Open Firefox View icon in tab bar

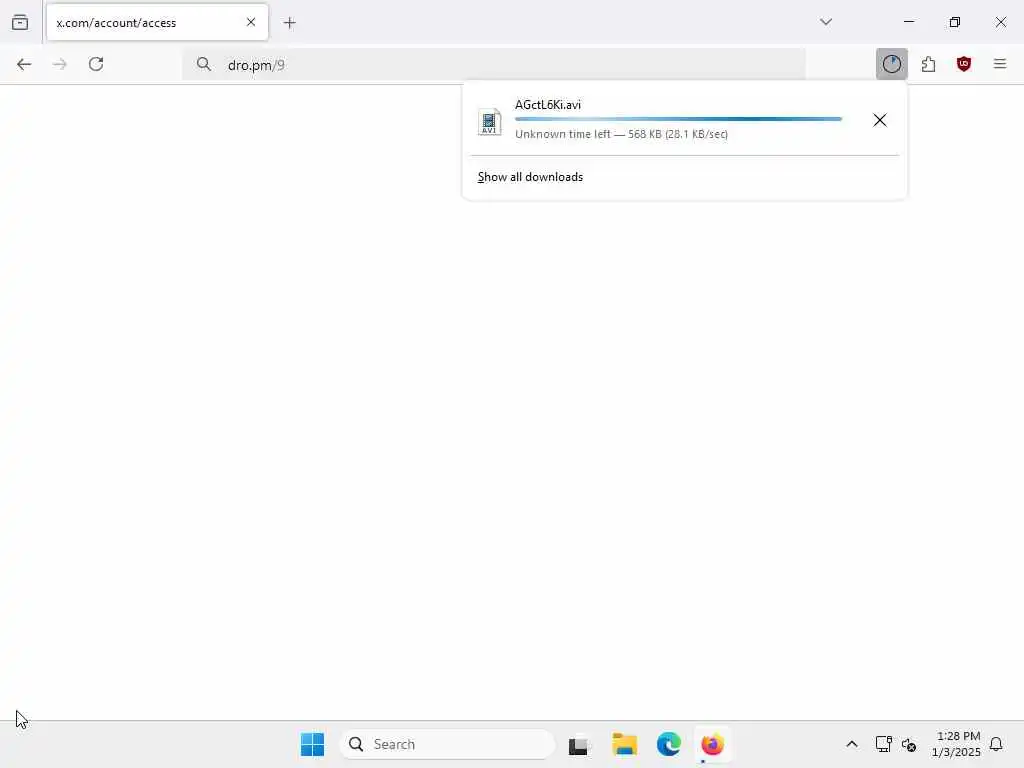(20, 23)
